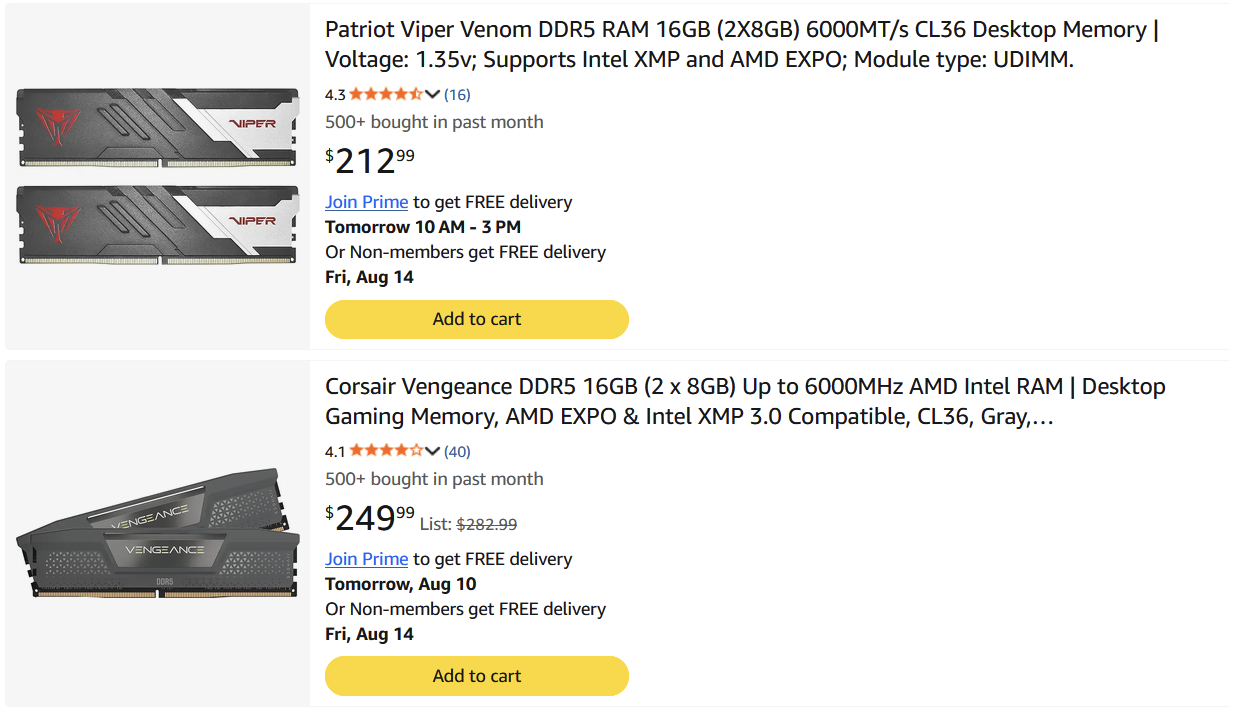Click the 4.1 rating number
This screenshot has width=1256, height=708.
(x=335, y=452)
